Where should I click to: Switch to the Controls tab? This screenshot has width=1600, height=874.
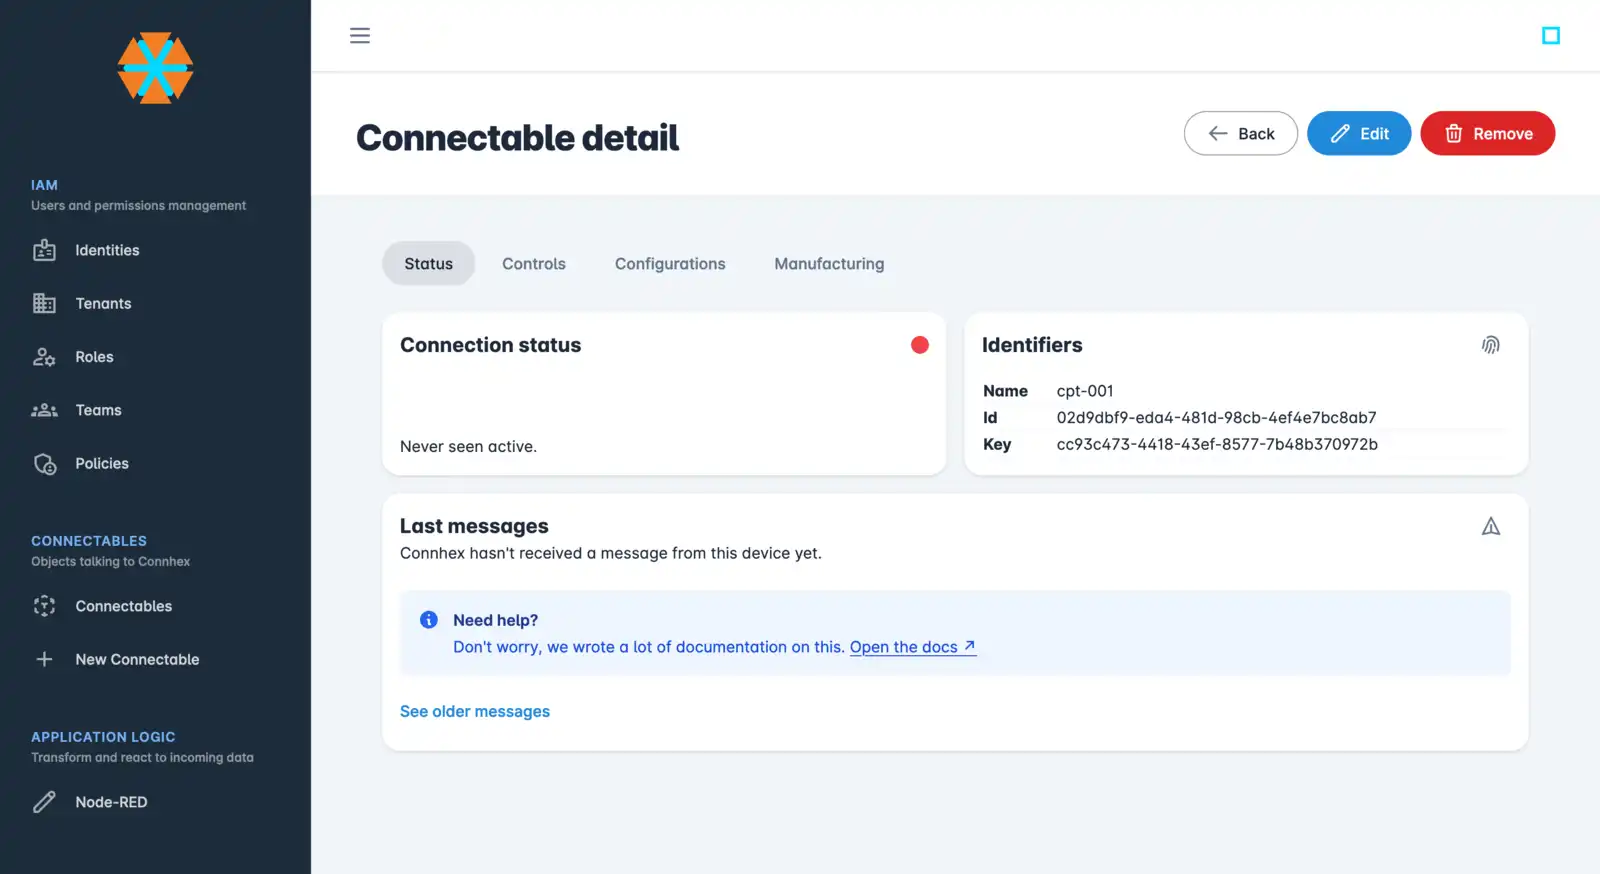[534, 264]
